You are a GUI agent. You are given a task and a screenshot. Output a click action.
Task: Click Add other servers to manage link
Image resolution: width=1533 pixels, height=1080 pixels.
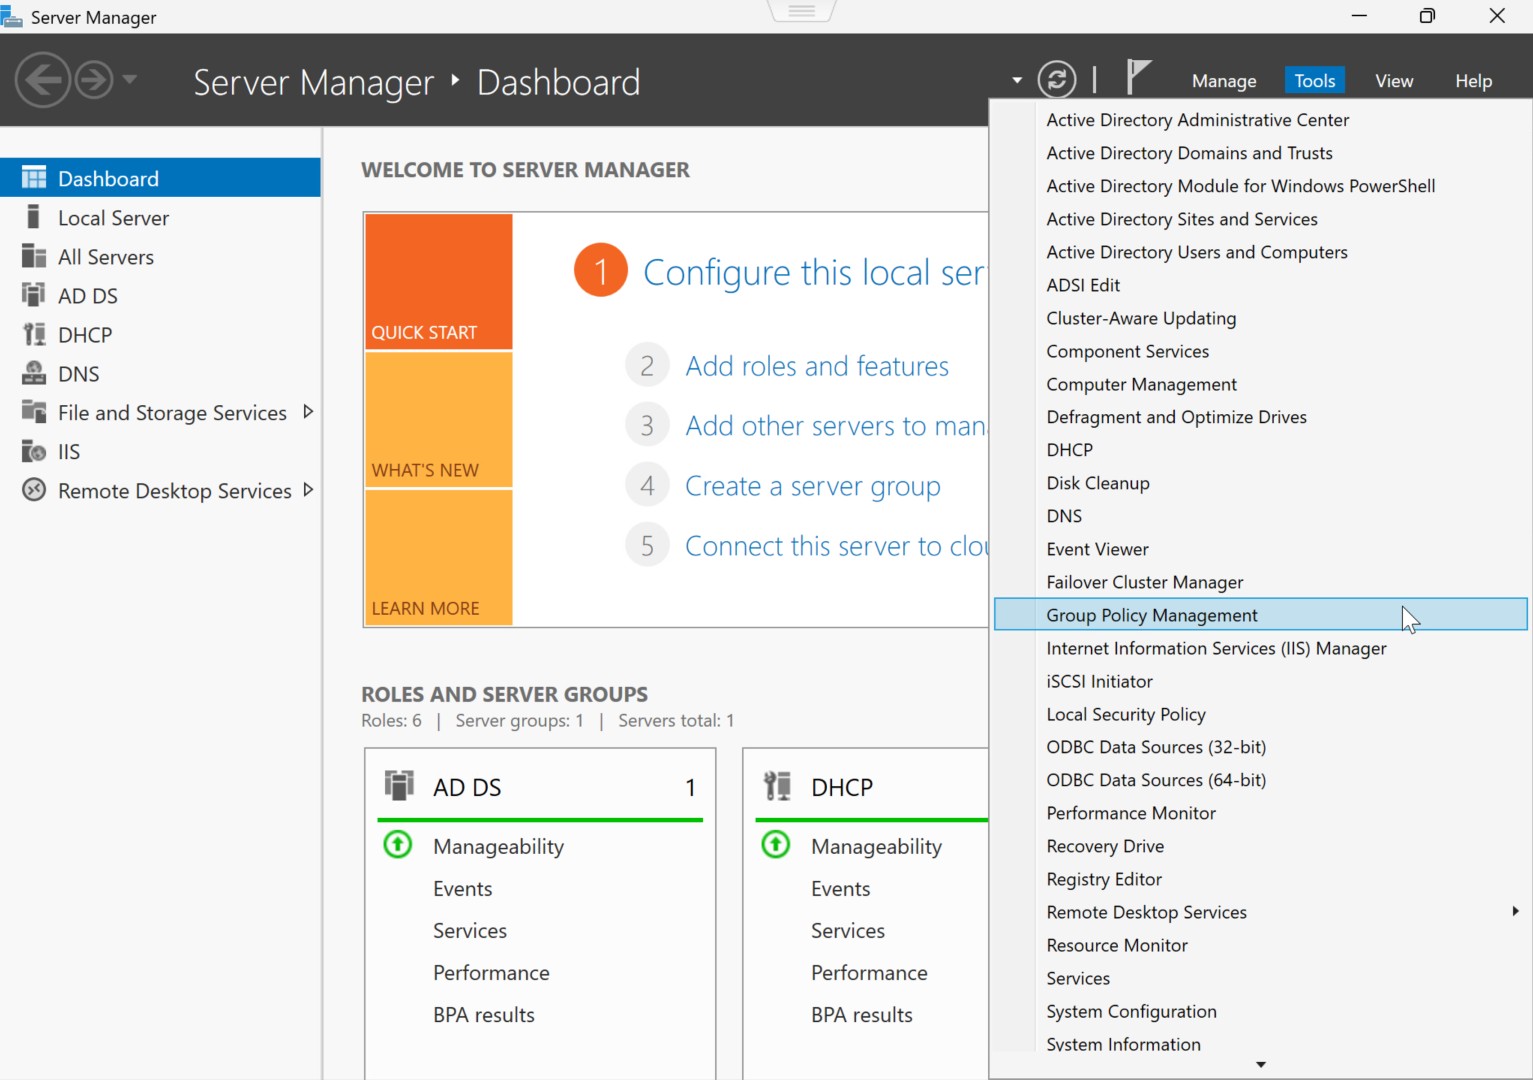(836, 426)
